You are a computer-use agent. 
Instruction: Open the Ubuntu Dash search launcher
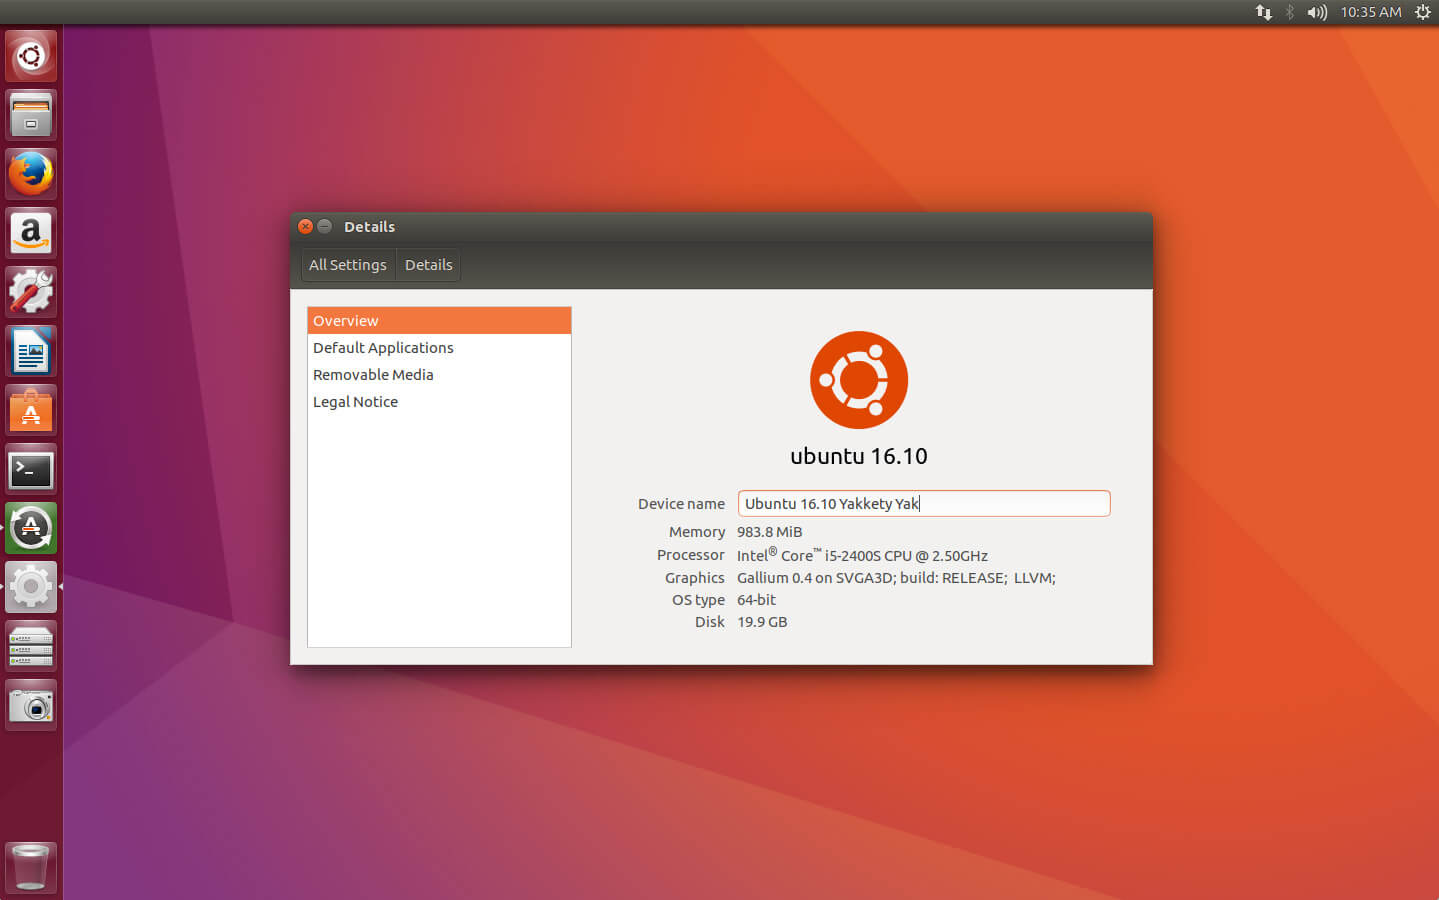(31, 56)
